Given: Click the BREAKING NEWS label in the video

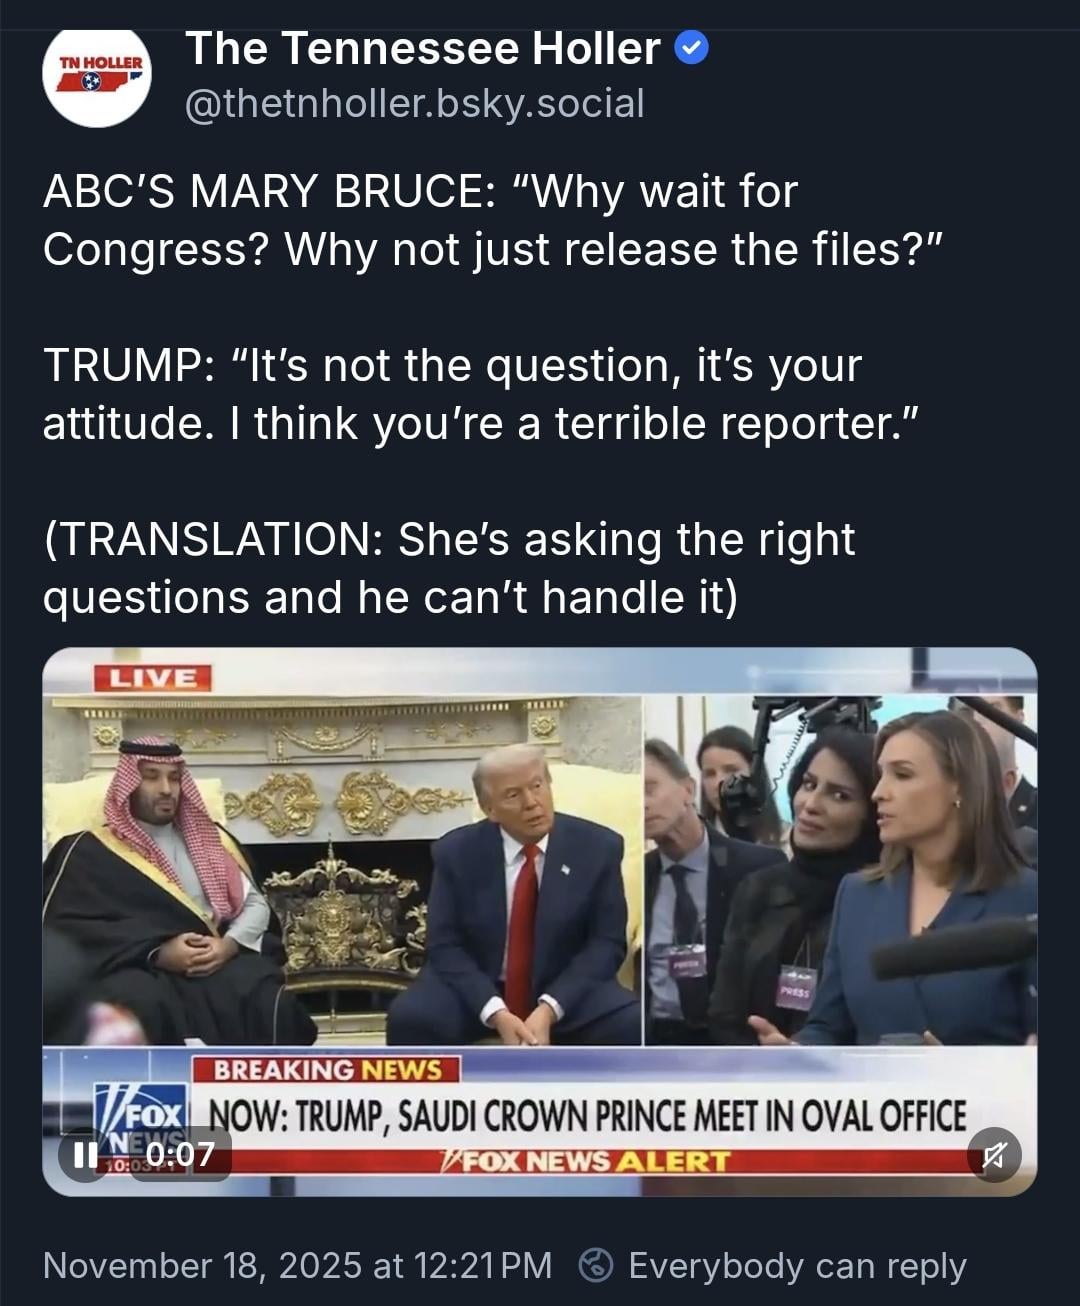Looking at the screenshot, I should click(327, 1070).
